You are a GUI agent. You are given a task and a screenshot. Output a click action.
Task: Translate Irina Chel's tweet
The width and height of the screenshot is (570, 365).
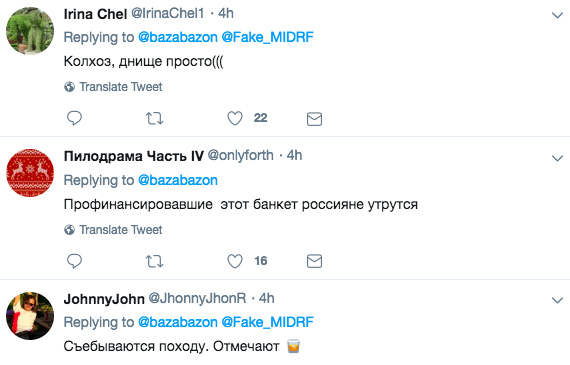coord(113,87)
